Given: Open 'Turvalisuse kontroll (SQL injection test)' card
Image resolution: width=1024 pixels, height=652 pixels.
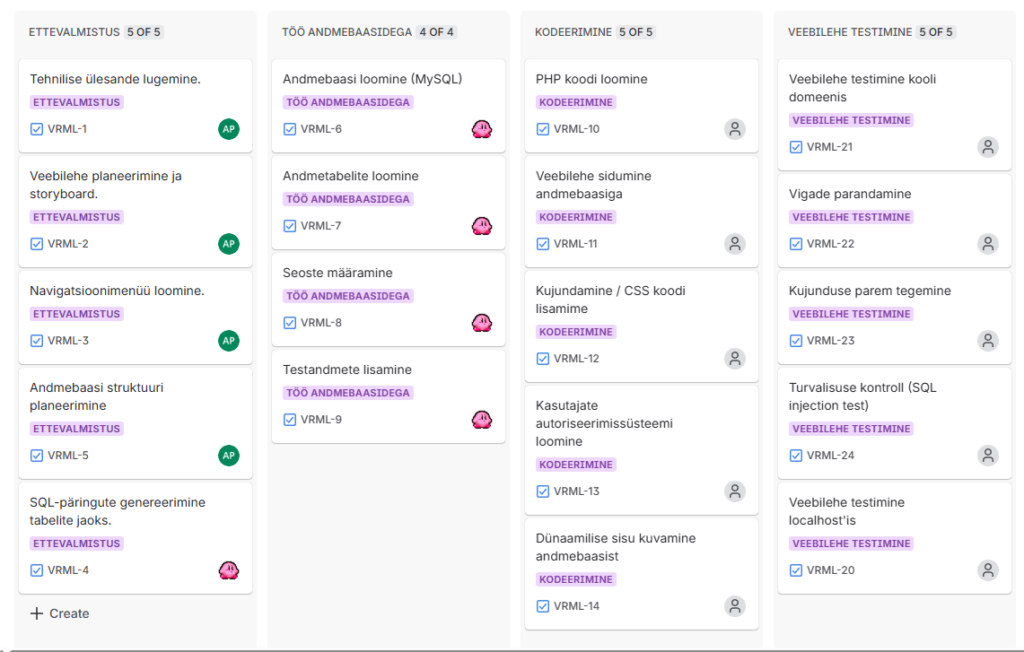Looking at the screenshot, I should [x=862, y=396].
